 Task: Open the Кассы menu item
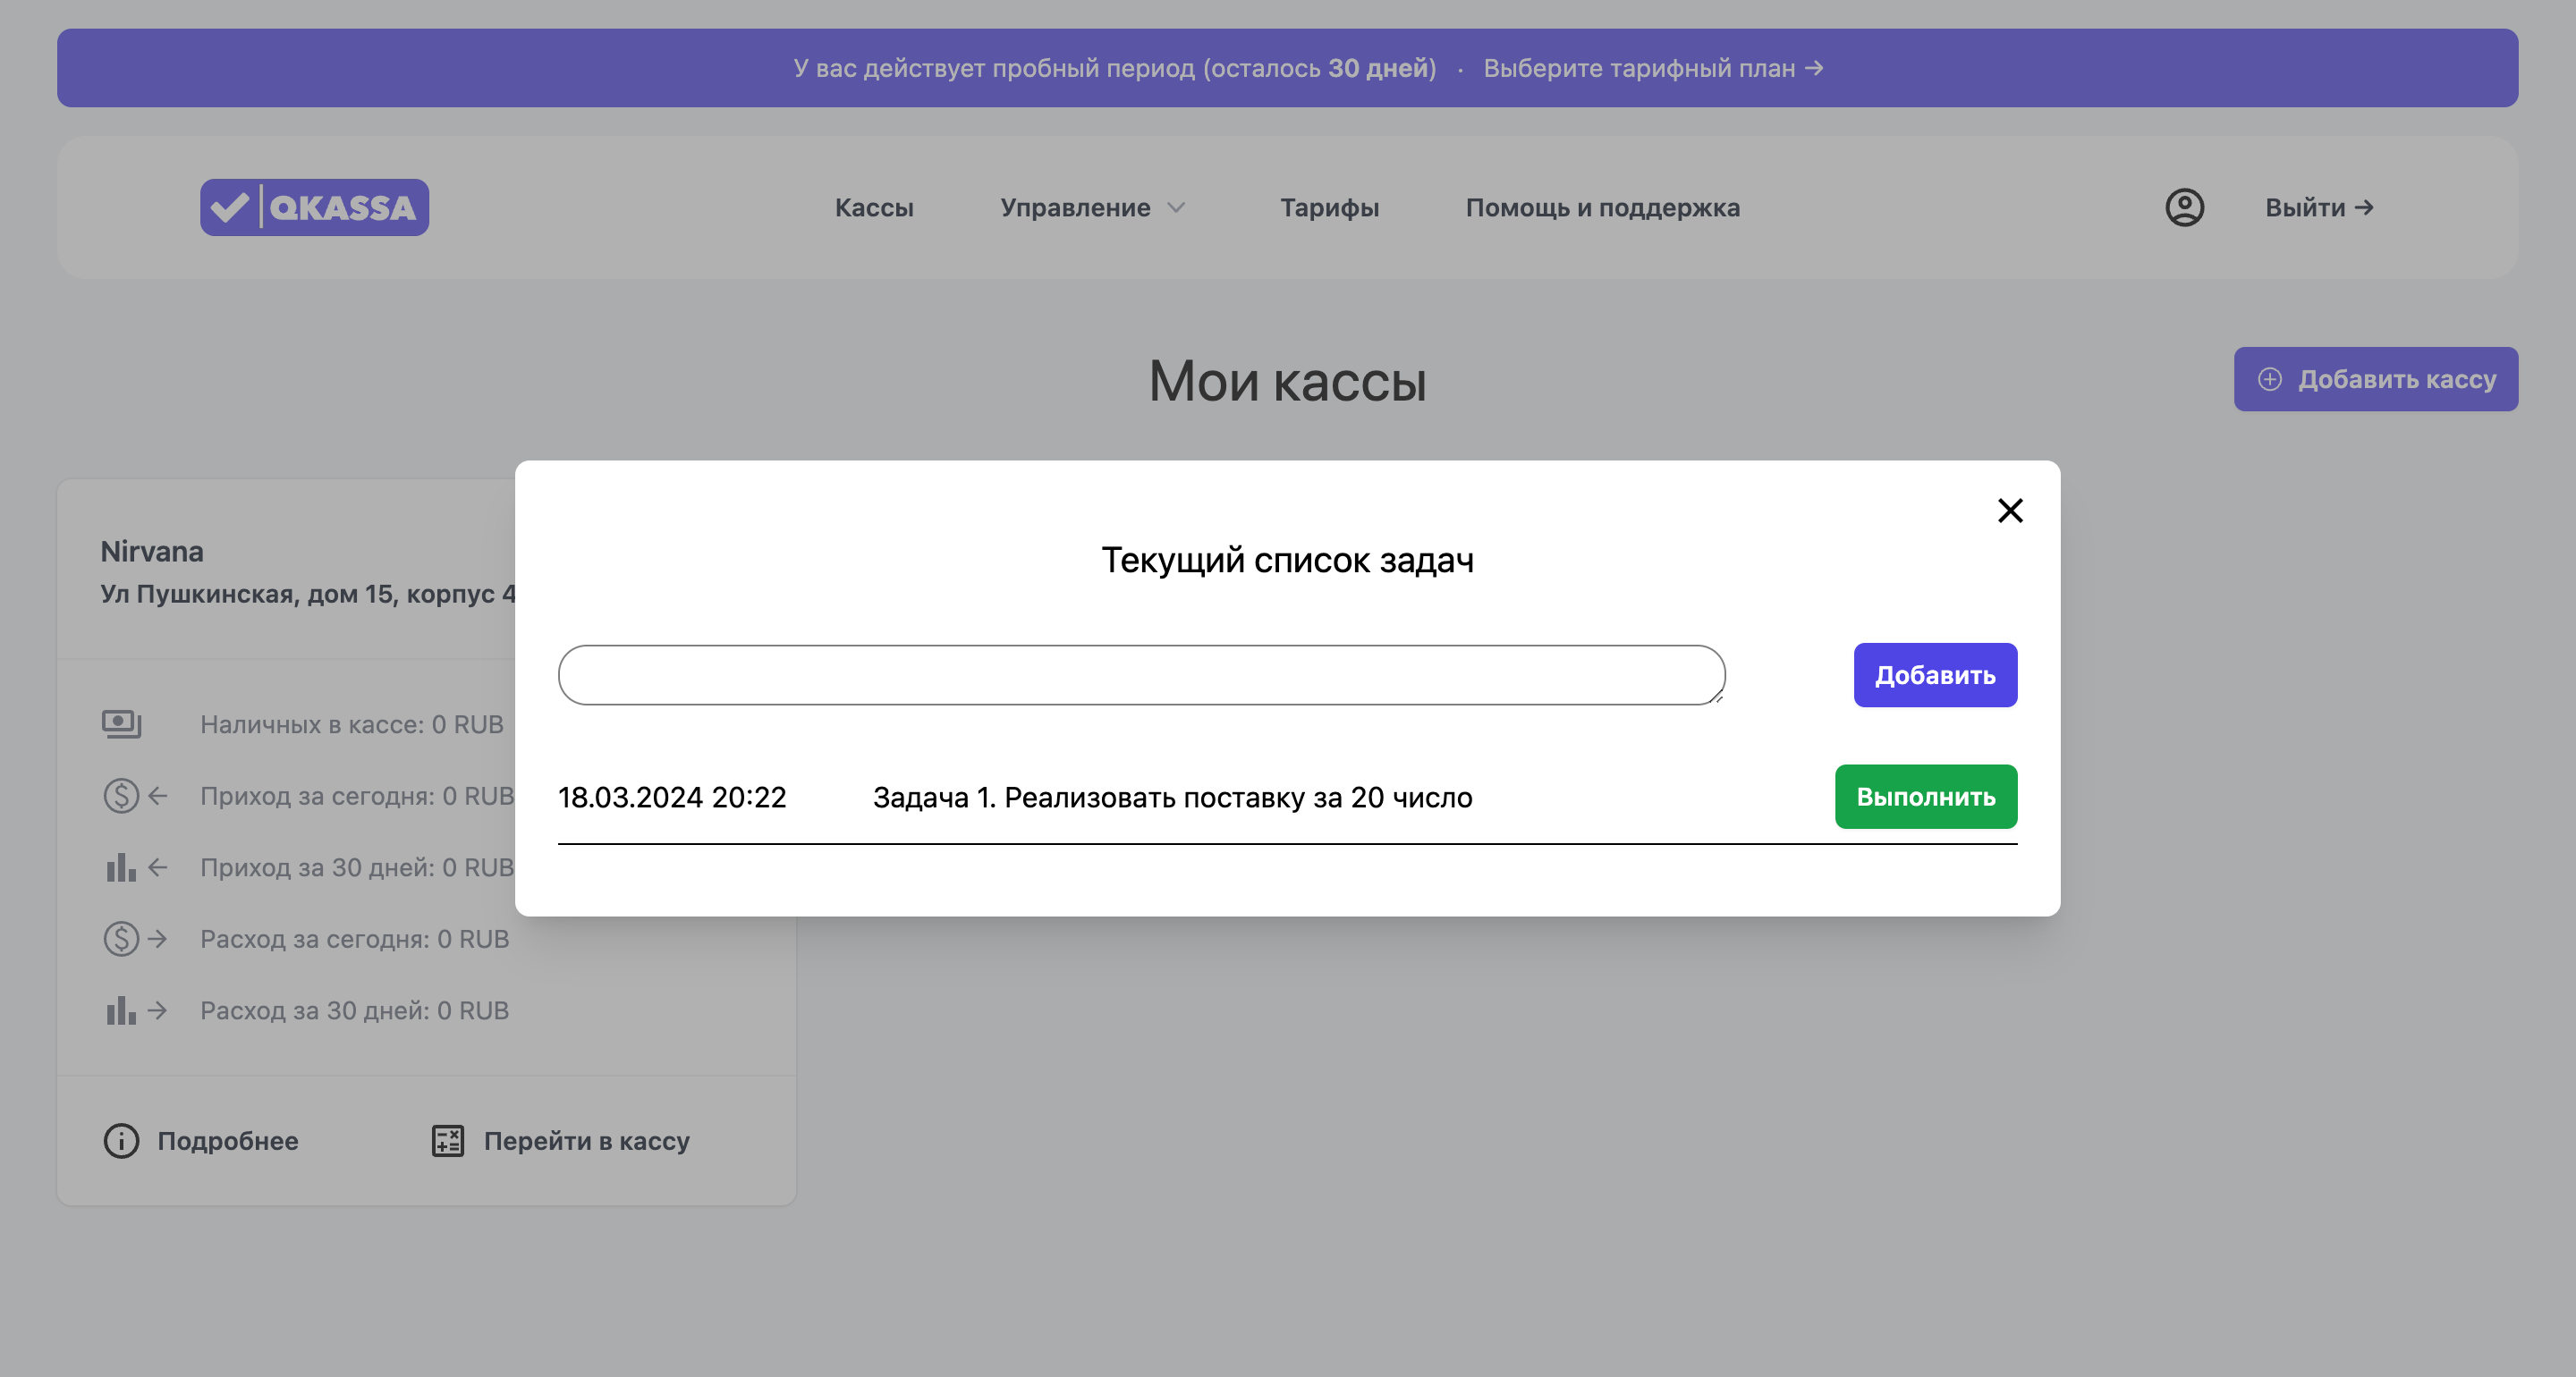(x=874, y=207)
